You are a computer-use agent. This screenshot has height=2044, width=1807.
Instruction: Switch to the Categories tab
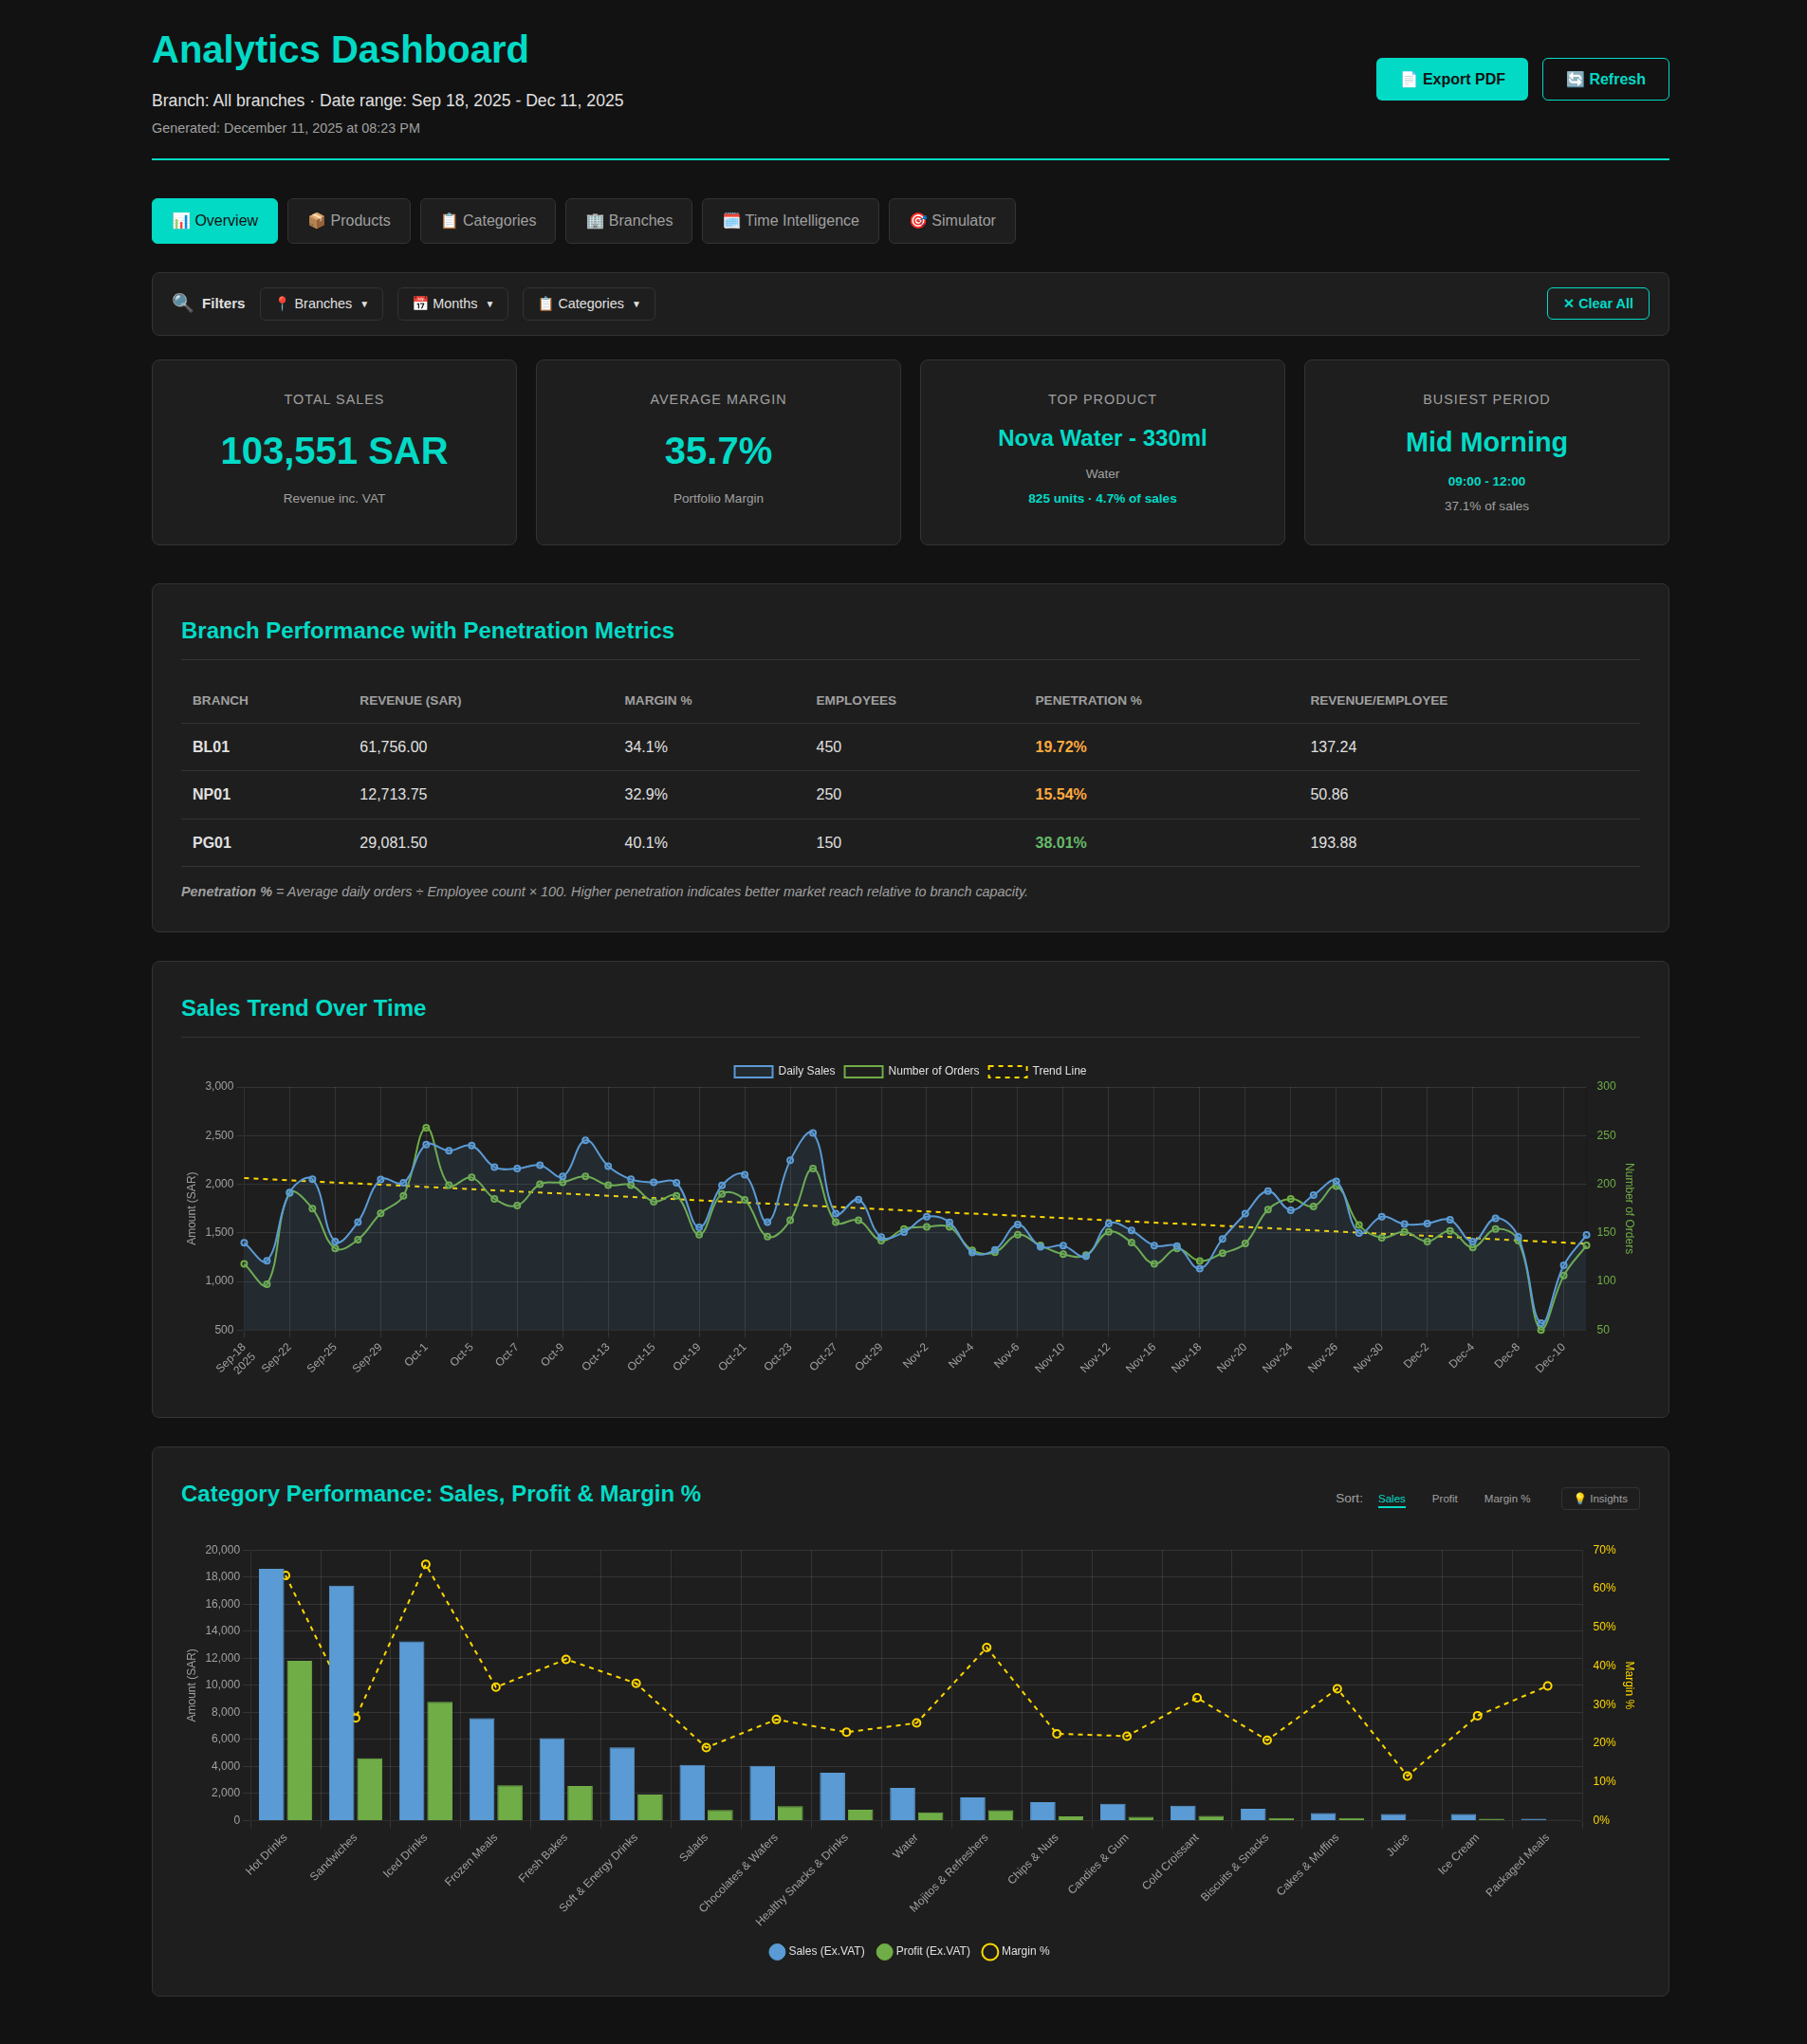click(487, 220)
